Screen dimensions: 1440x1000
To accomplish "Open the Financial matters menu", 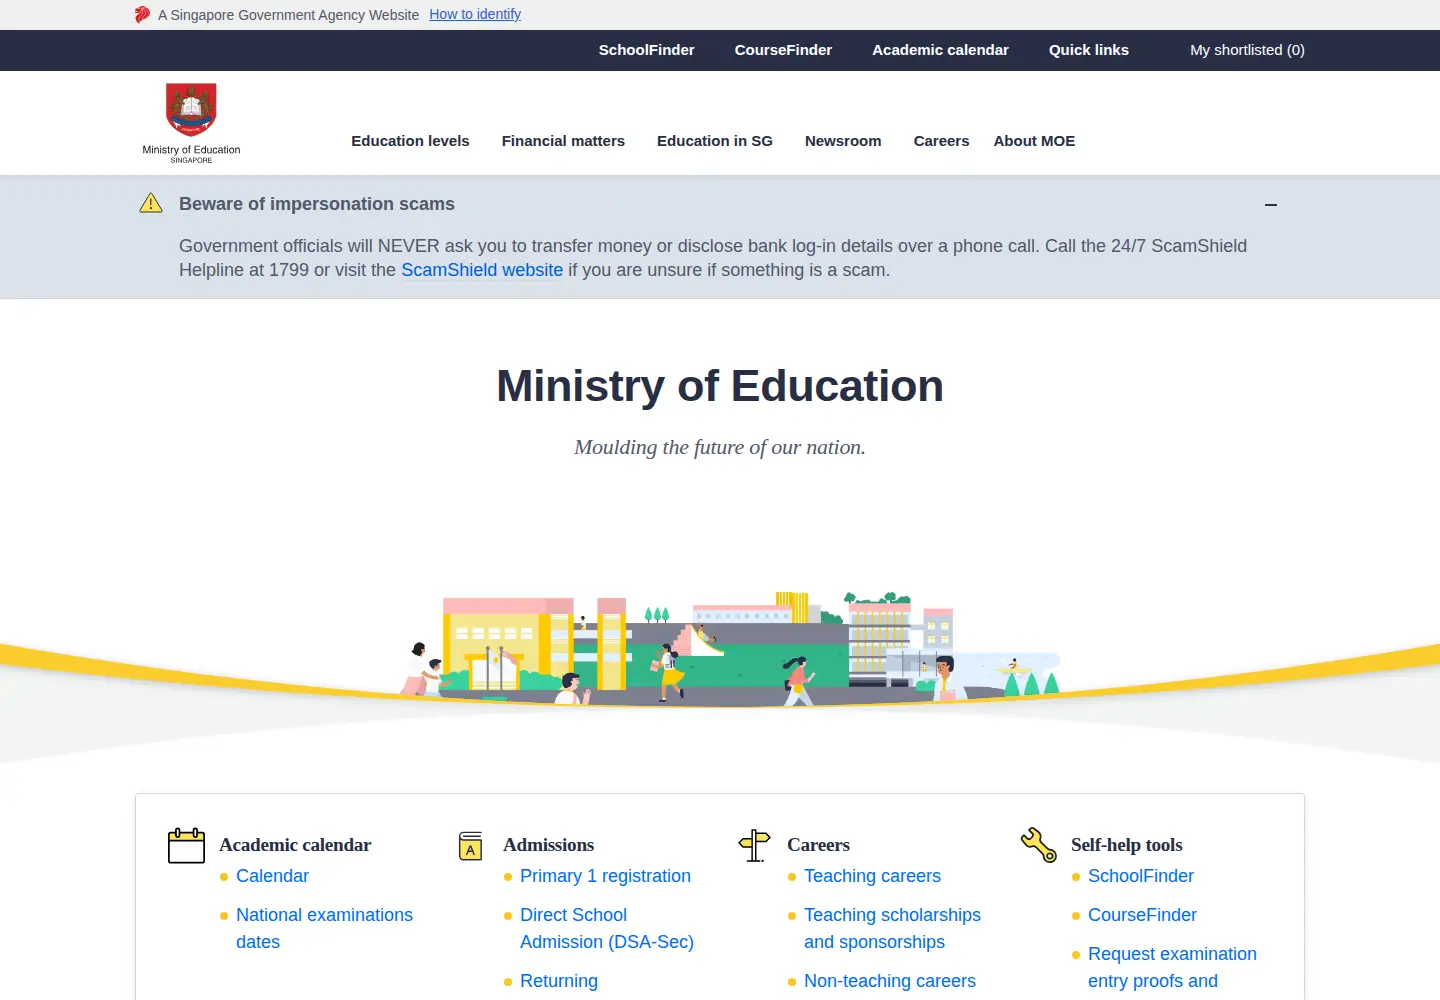I will 563,141.
